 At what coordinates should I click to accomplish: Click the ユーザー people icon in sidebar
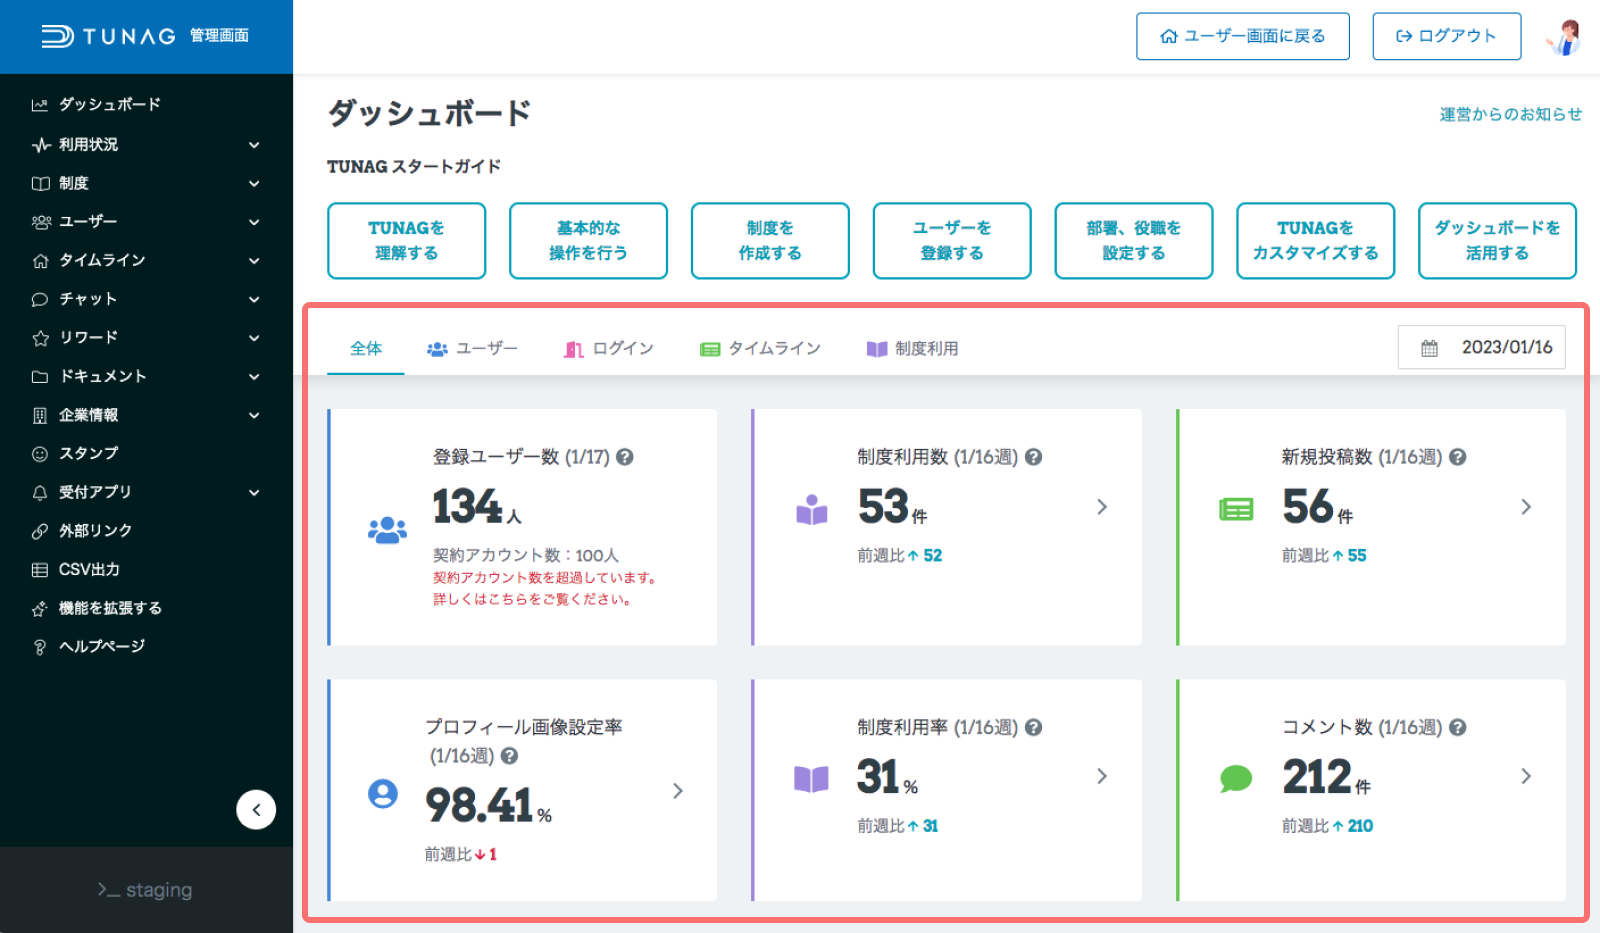(x=41, y=222)
